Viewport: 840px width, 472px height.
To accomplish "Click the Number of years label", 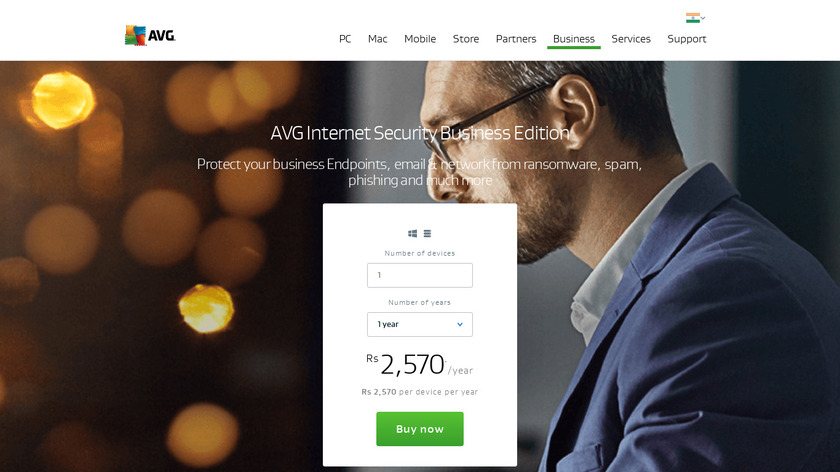I will click(419, 302).
